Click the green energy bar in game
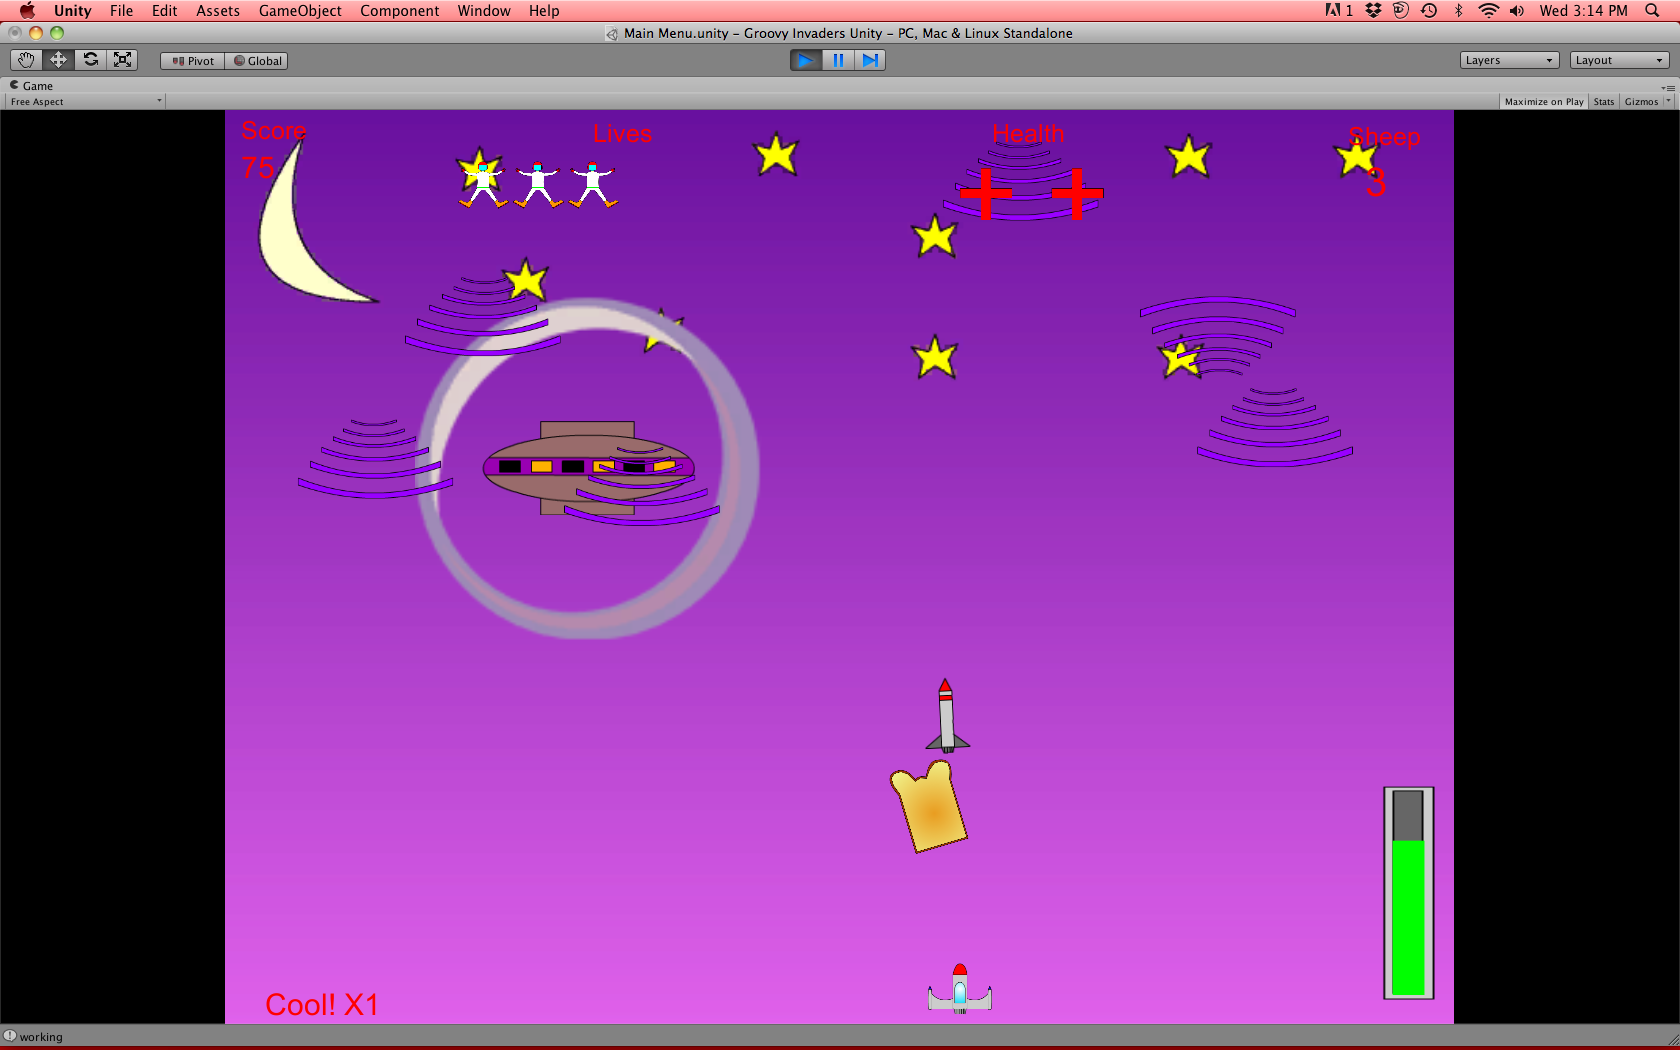 1408,917
